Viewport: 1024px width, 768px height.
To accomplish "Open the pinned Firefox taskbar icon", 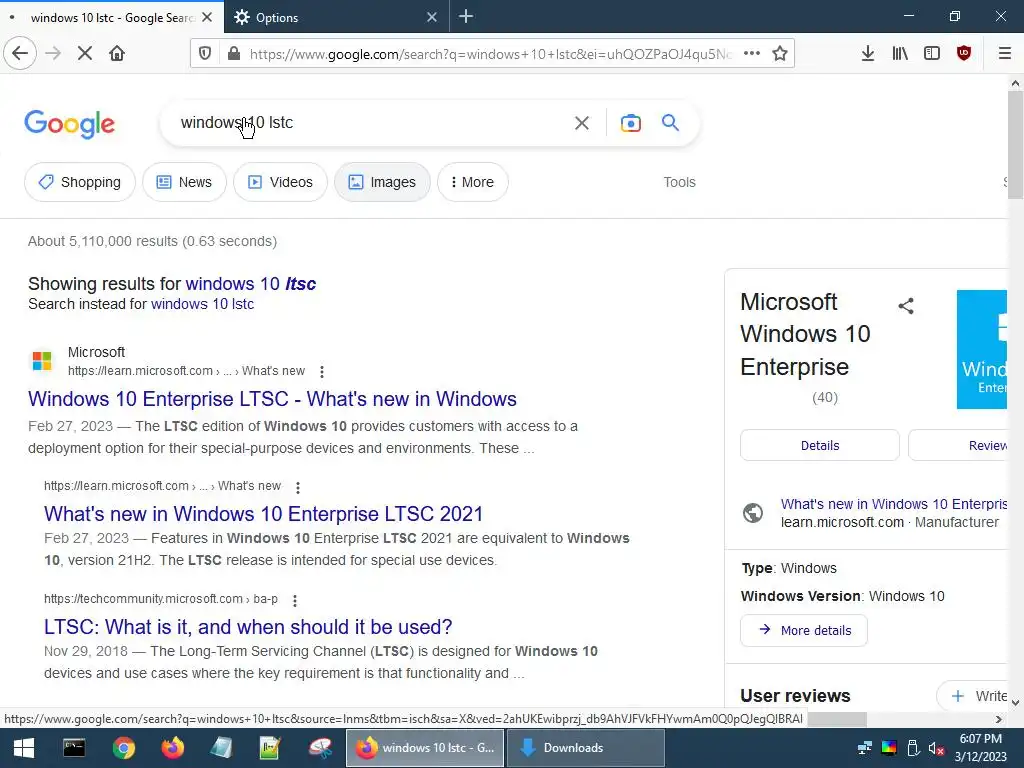I will tap(173, 748).
